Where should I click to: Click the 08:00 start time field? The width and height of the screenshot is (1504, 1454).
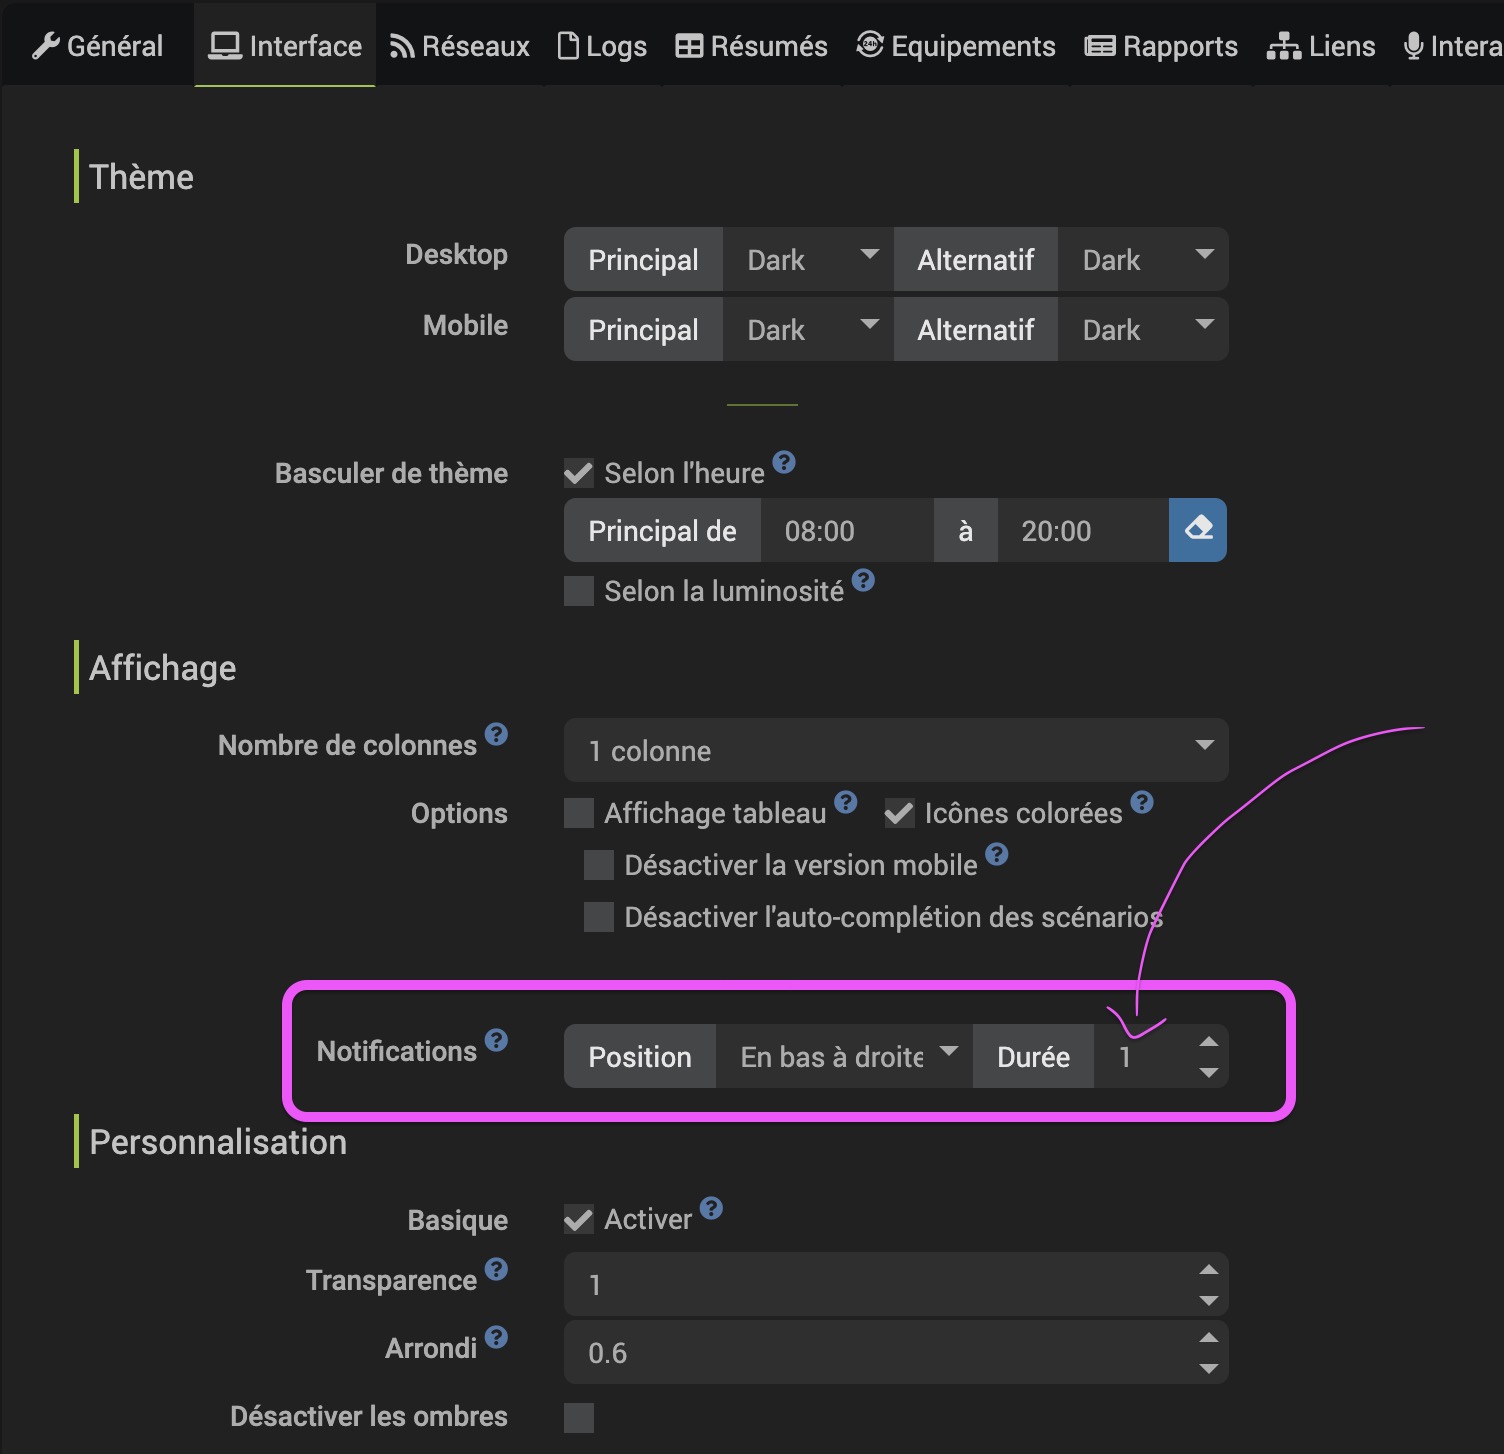click(846, 531)
